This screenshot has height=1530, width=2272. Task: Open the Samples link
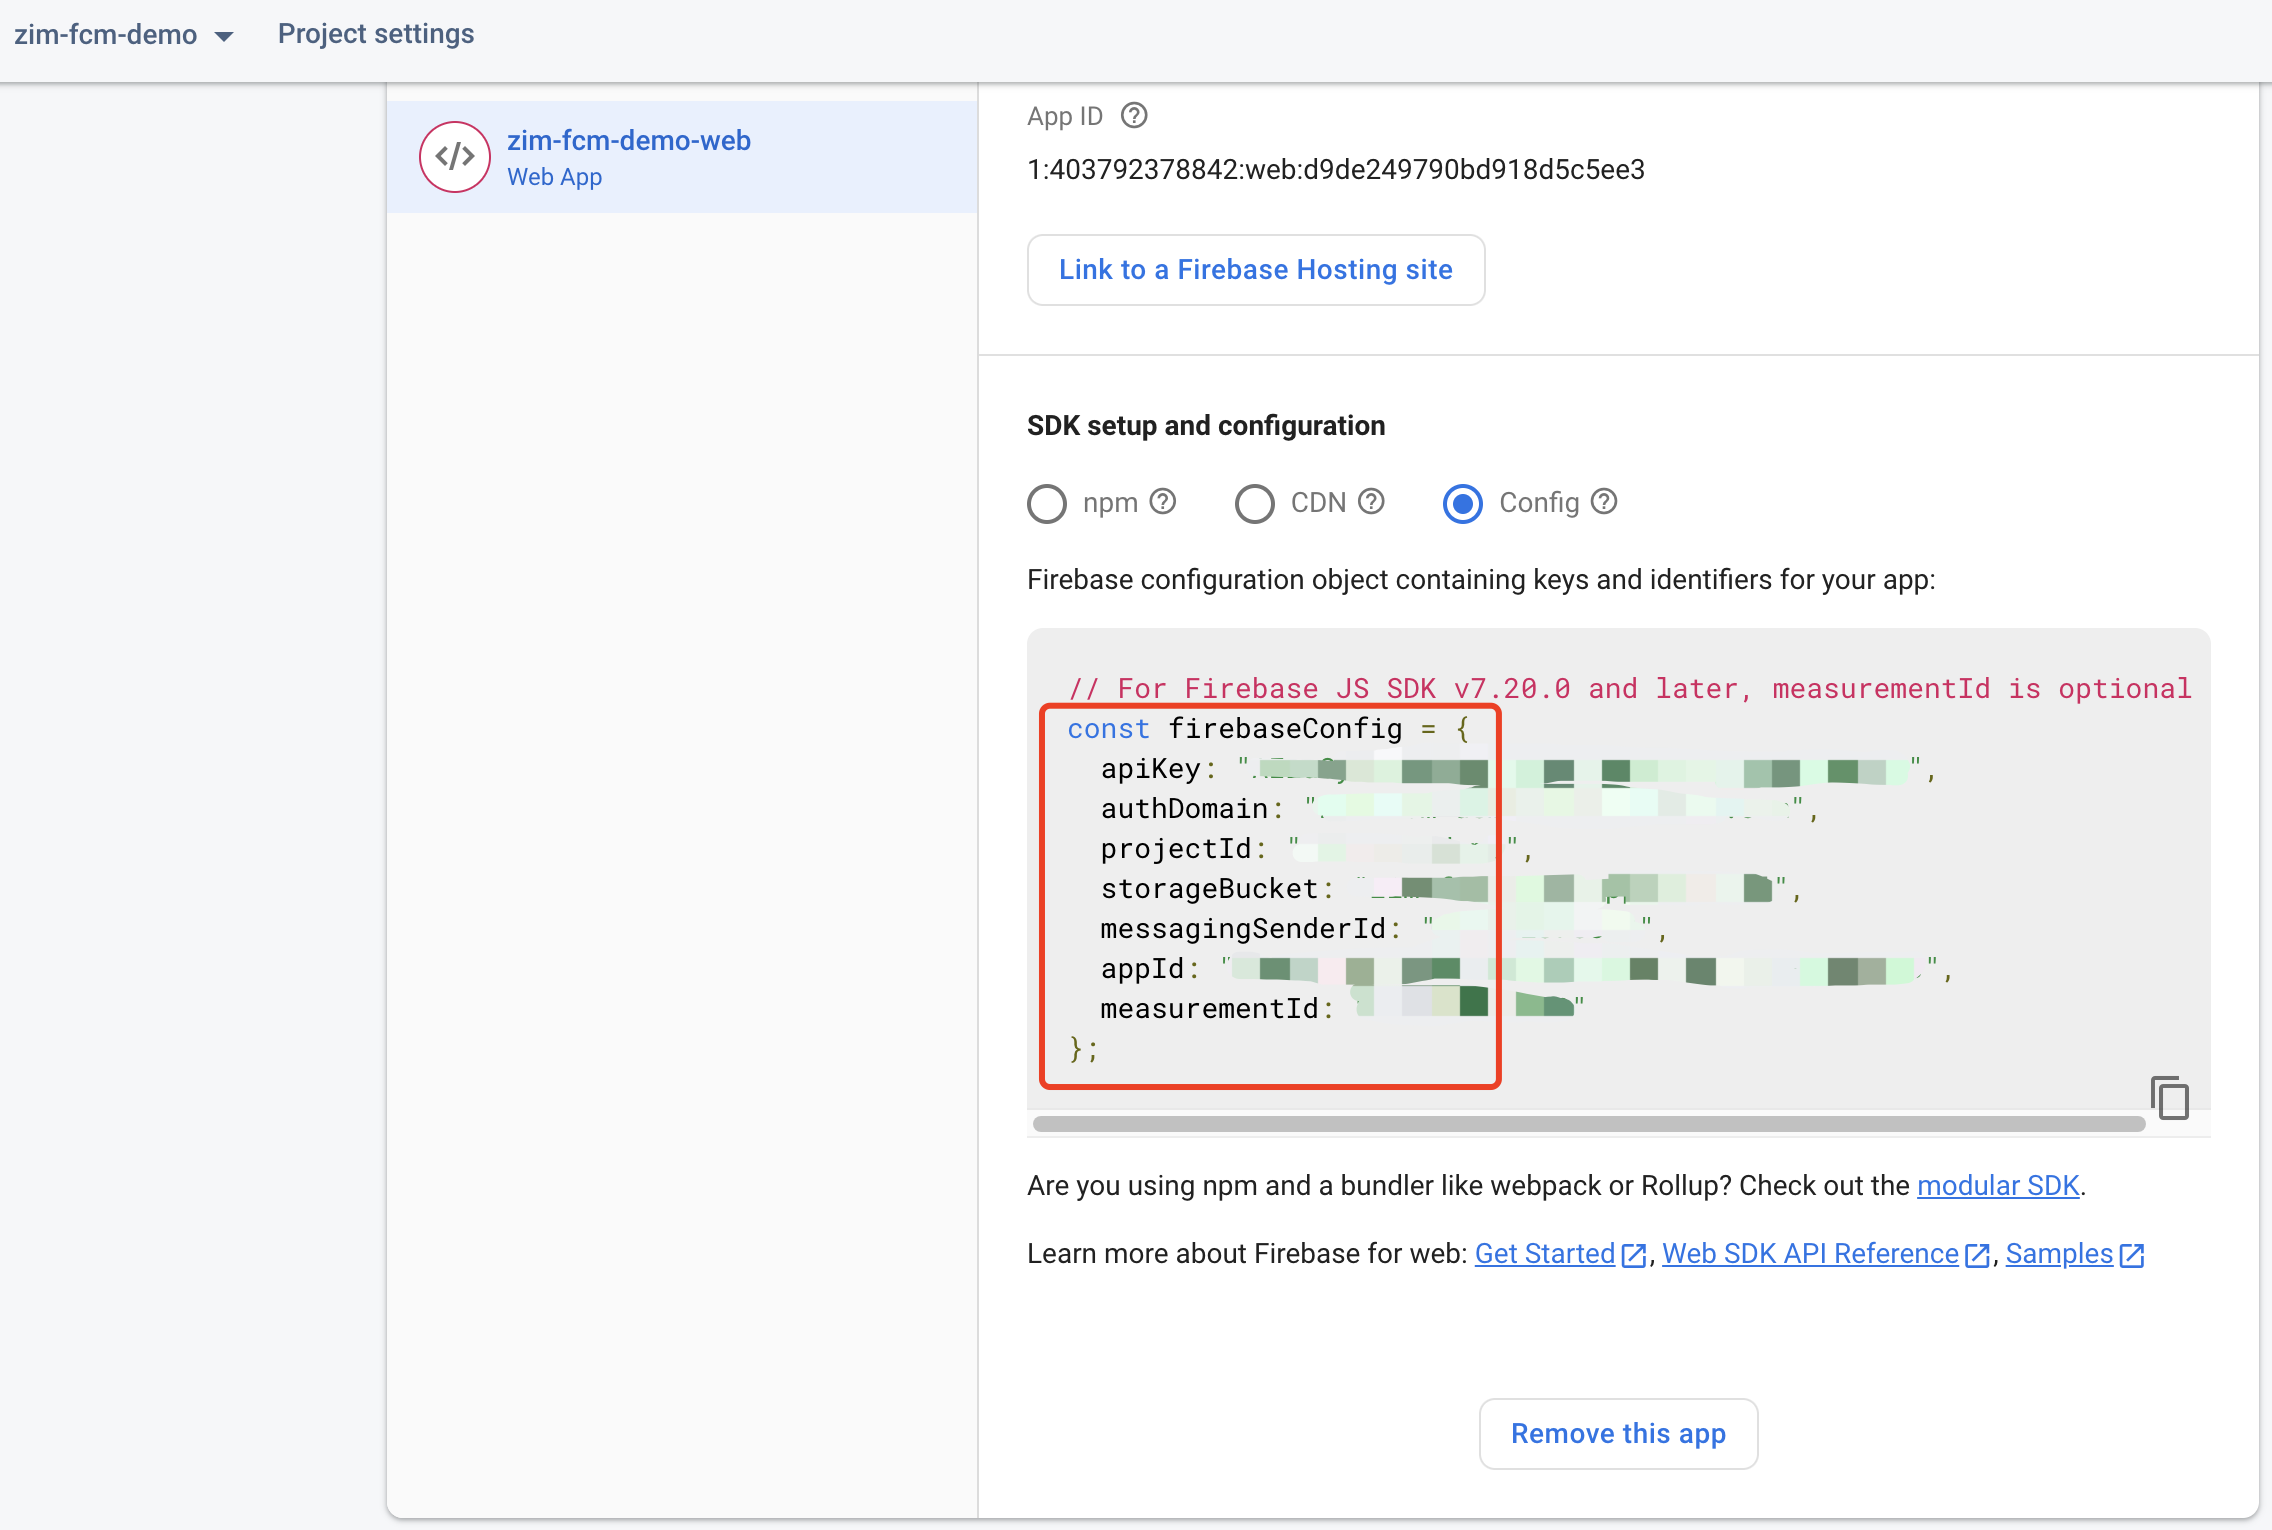point(2059,1254)
